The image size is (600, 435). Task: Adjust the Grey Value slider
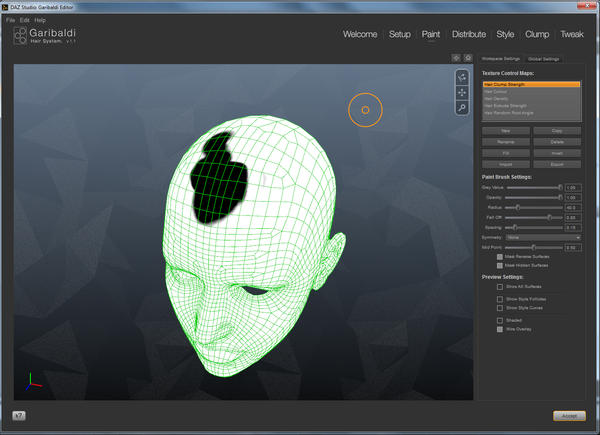point(534,187)
